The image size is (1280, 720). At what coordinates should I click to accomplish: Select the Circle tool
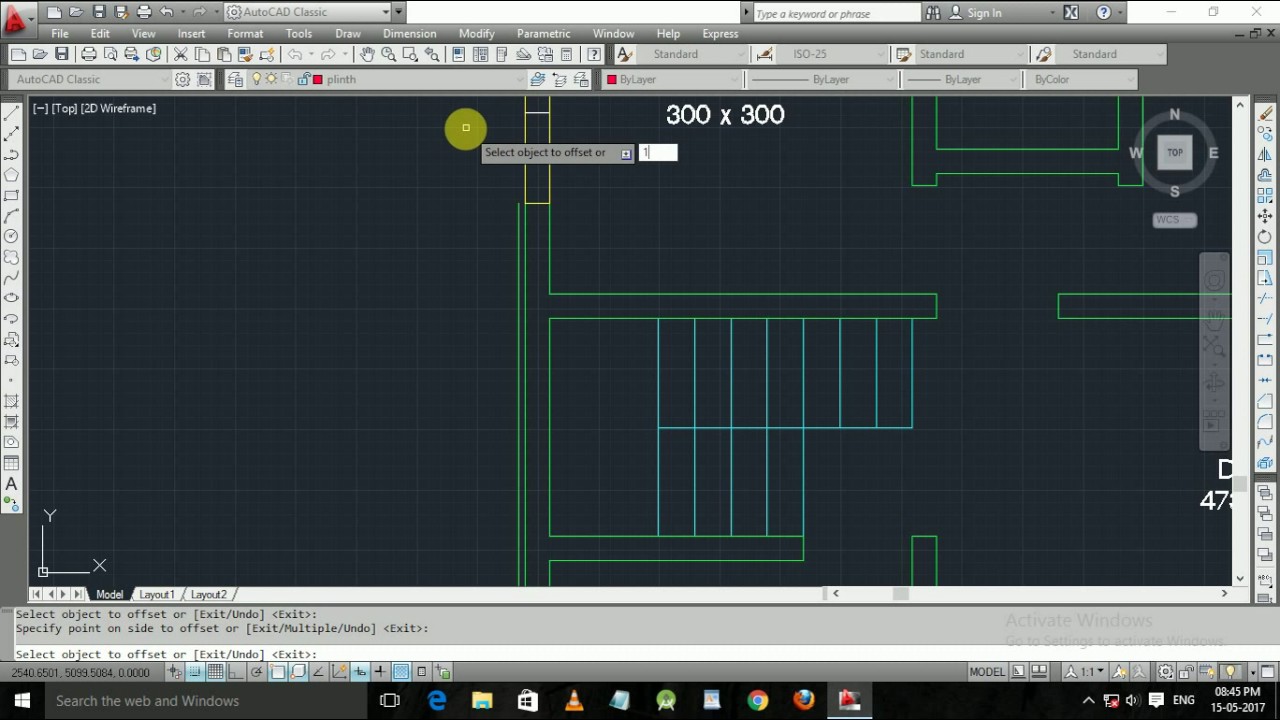[x=12, y=236]
